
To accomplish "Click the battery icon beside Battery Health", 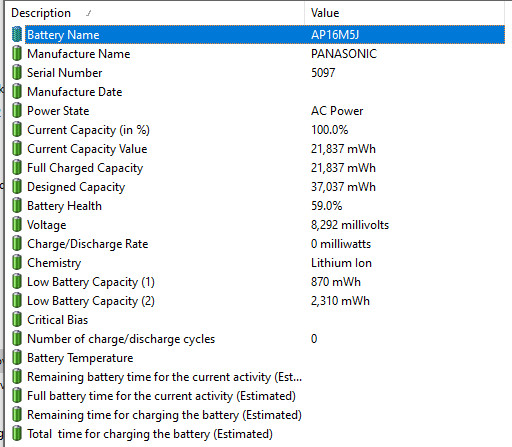I will click(x=17, y=205).
